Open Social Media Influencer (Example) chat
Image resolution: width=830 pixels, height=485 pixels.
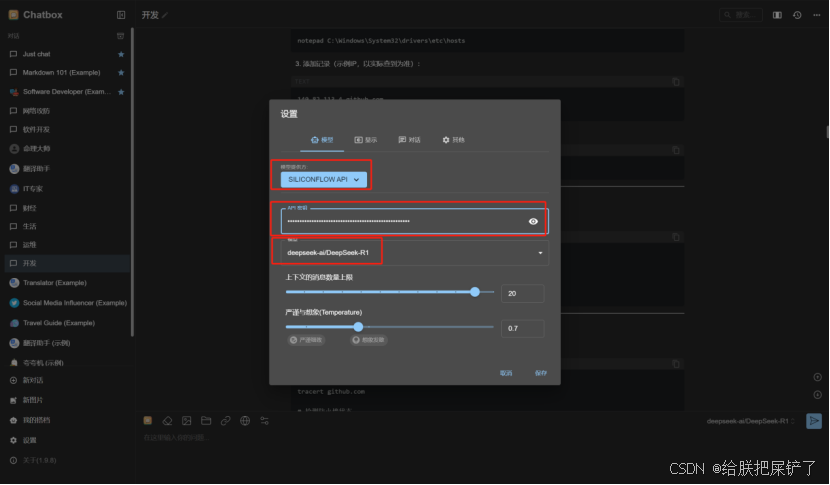(67, 303)
